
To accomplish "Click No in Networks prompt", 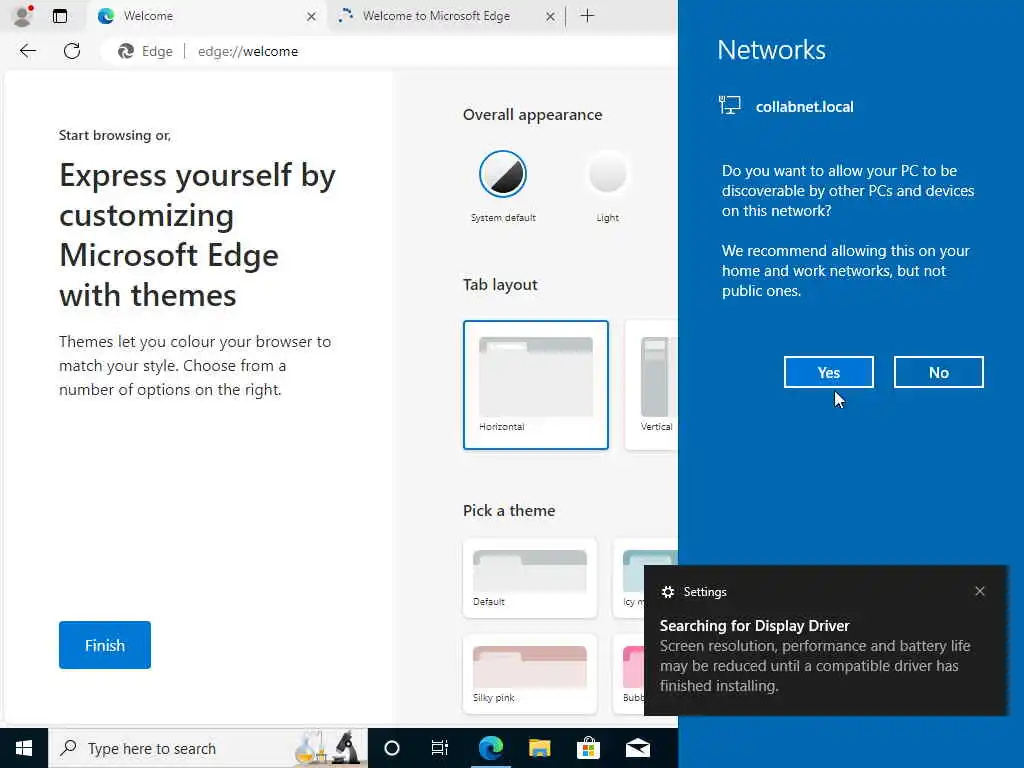I will (x=938, y=372).
